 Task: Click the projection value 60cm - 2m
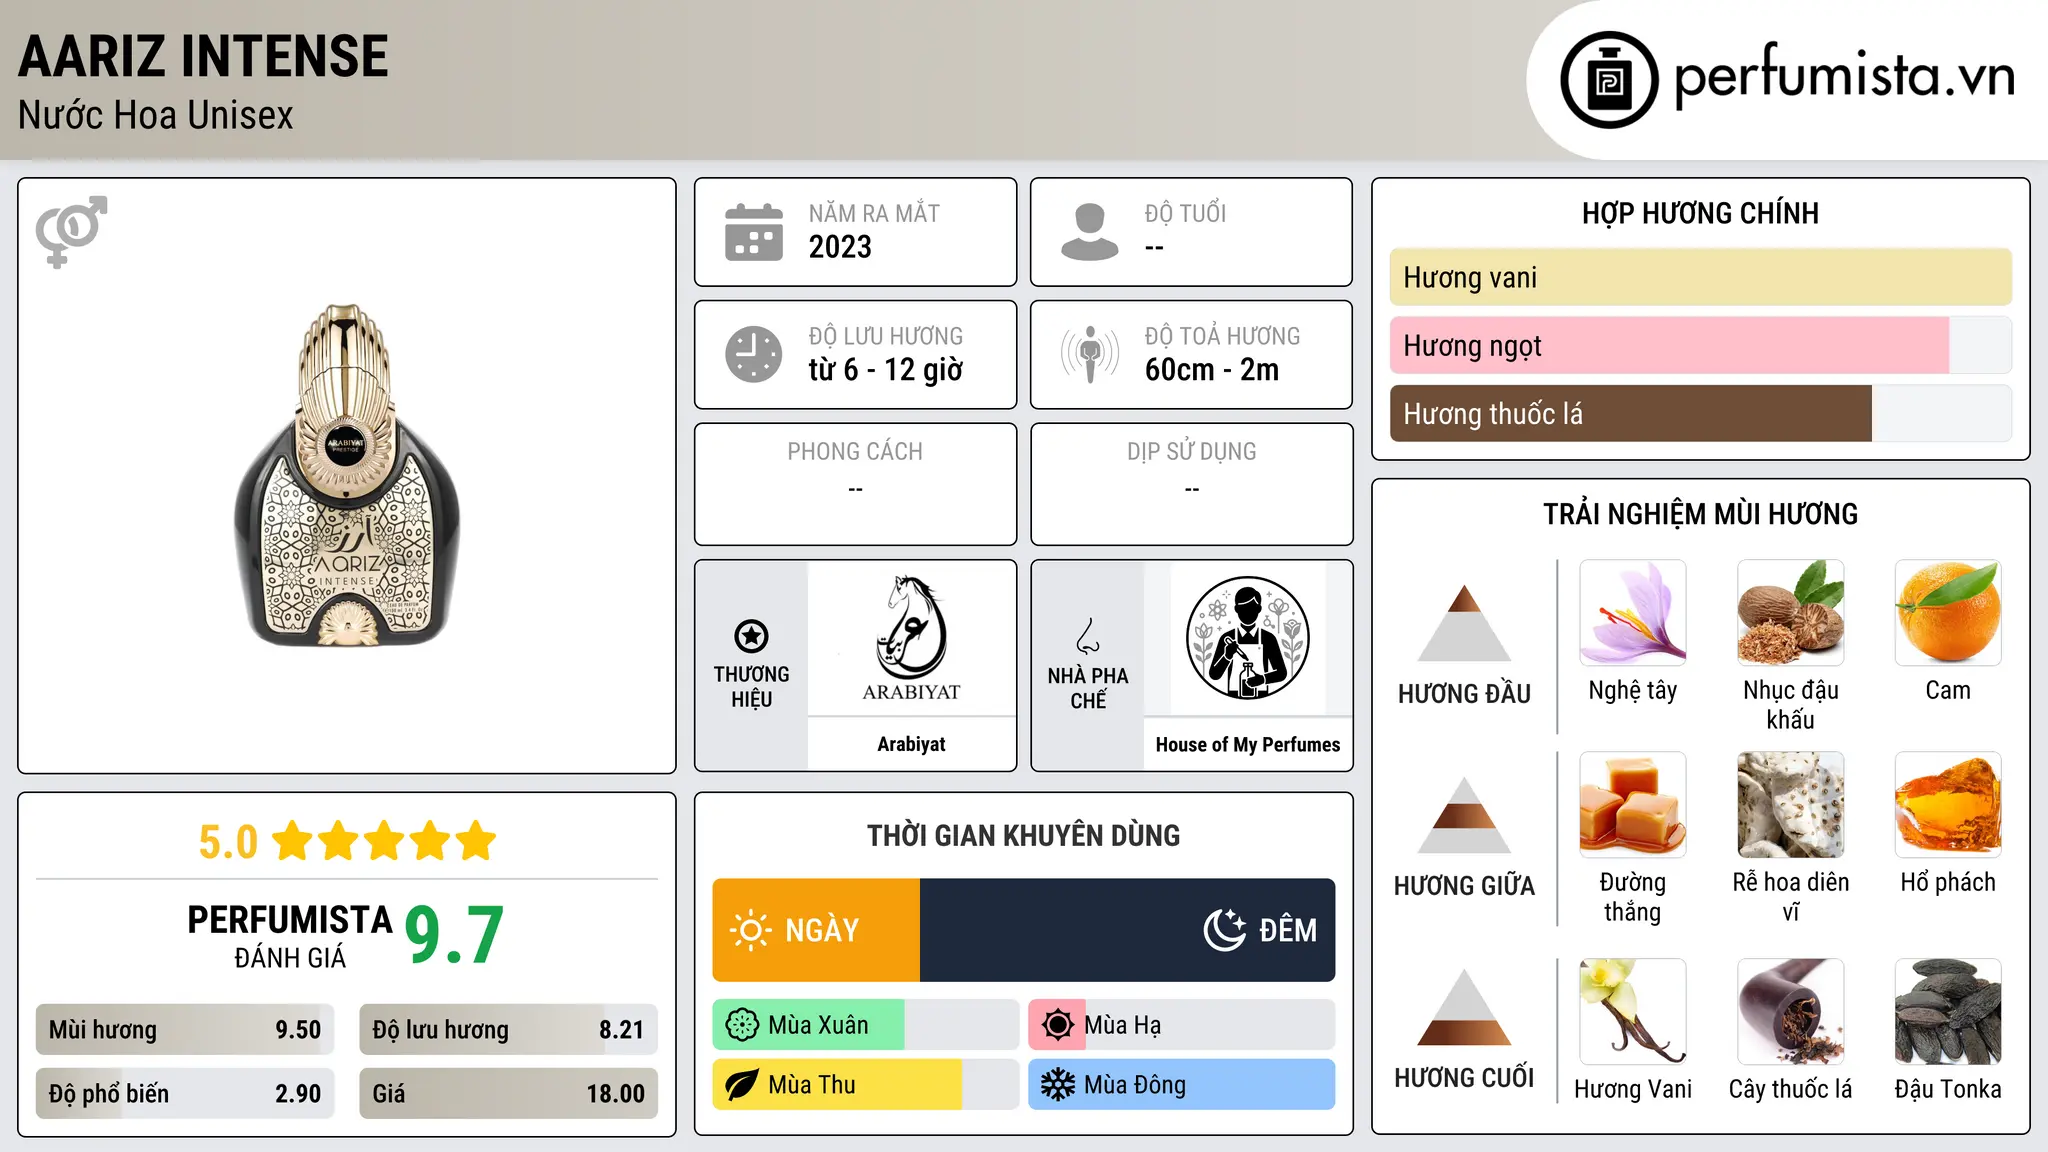[x=1212, y=370]
